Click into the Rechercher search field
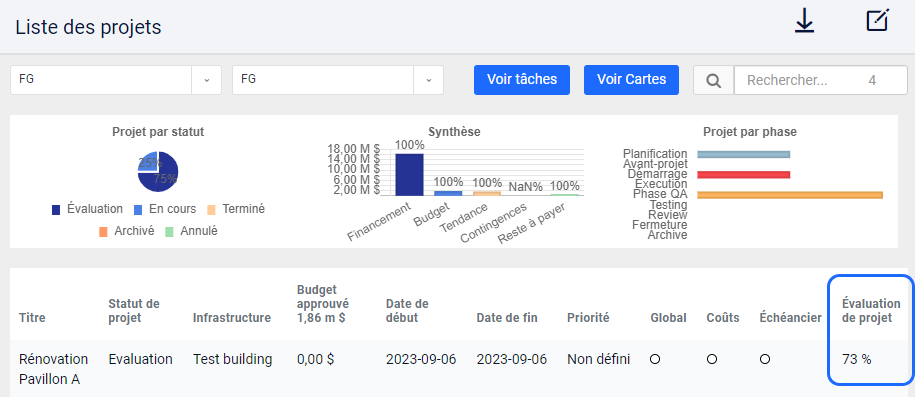Screen dimensions: 915x397 pyautogui.click(x=820, y=80)
